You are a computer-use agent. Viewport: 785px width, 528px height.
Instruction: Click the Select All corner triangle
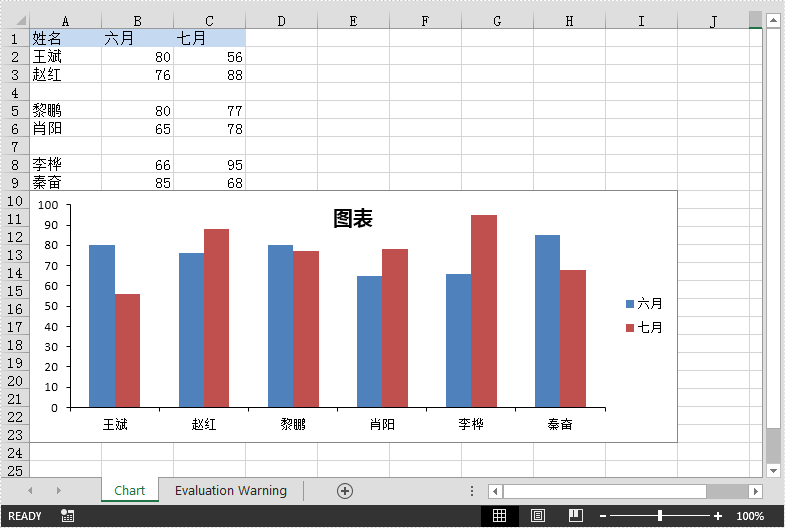[21, 21]
